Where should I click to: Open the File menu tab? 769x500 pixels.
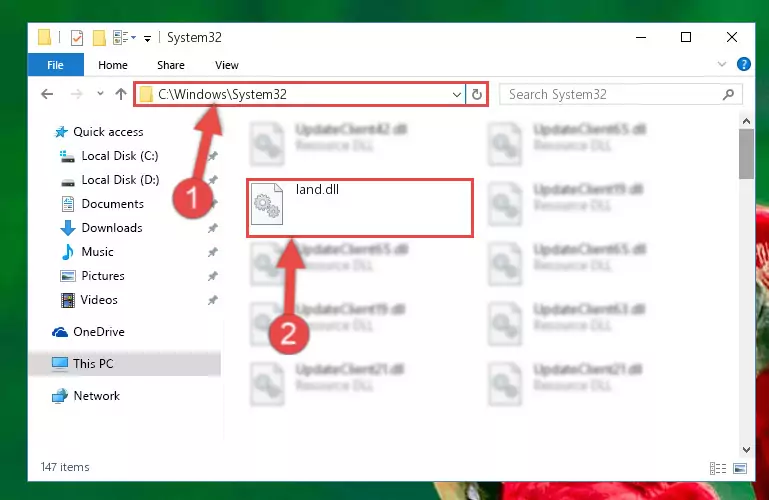tap(55, 65)
